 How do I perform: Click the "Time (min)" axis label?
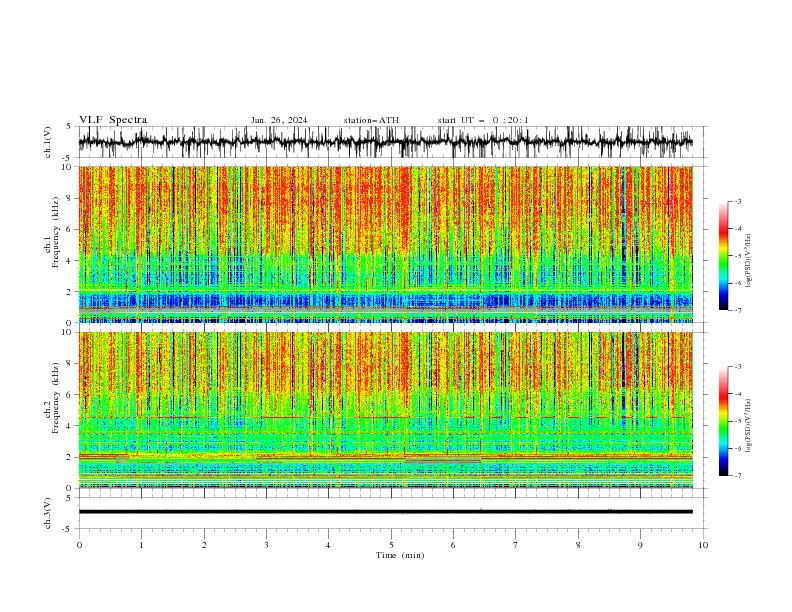(400, 555)
